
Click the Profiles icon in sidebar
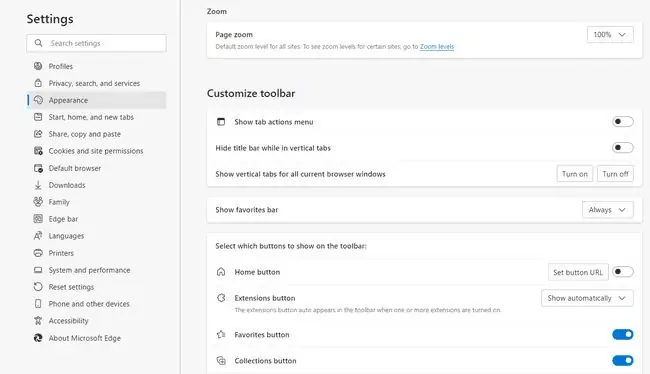pos(38,66)
